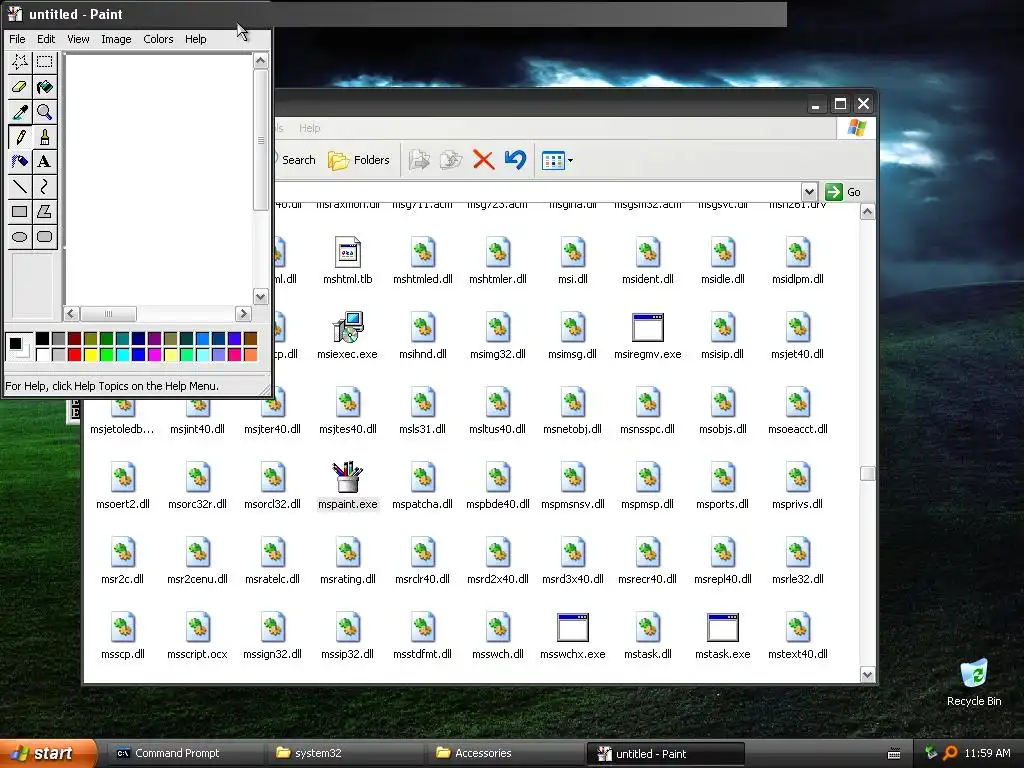Select the Line tool in Paint
Image resolution: width=1024 pixels, height=768 pixels.
[20, 187]
